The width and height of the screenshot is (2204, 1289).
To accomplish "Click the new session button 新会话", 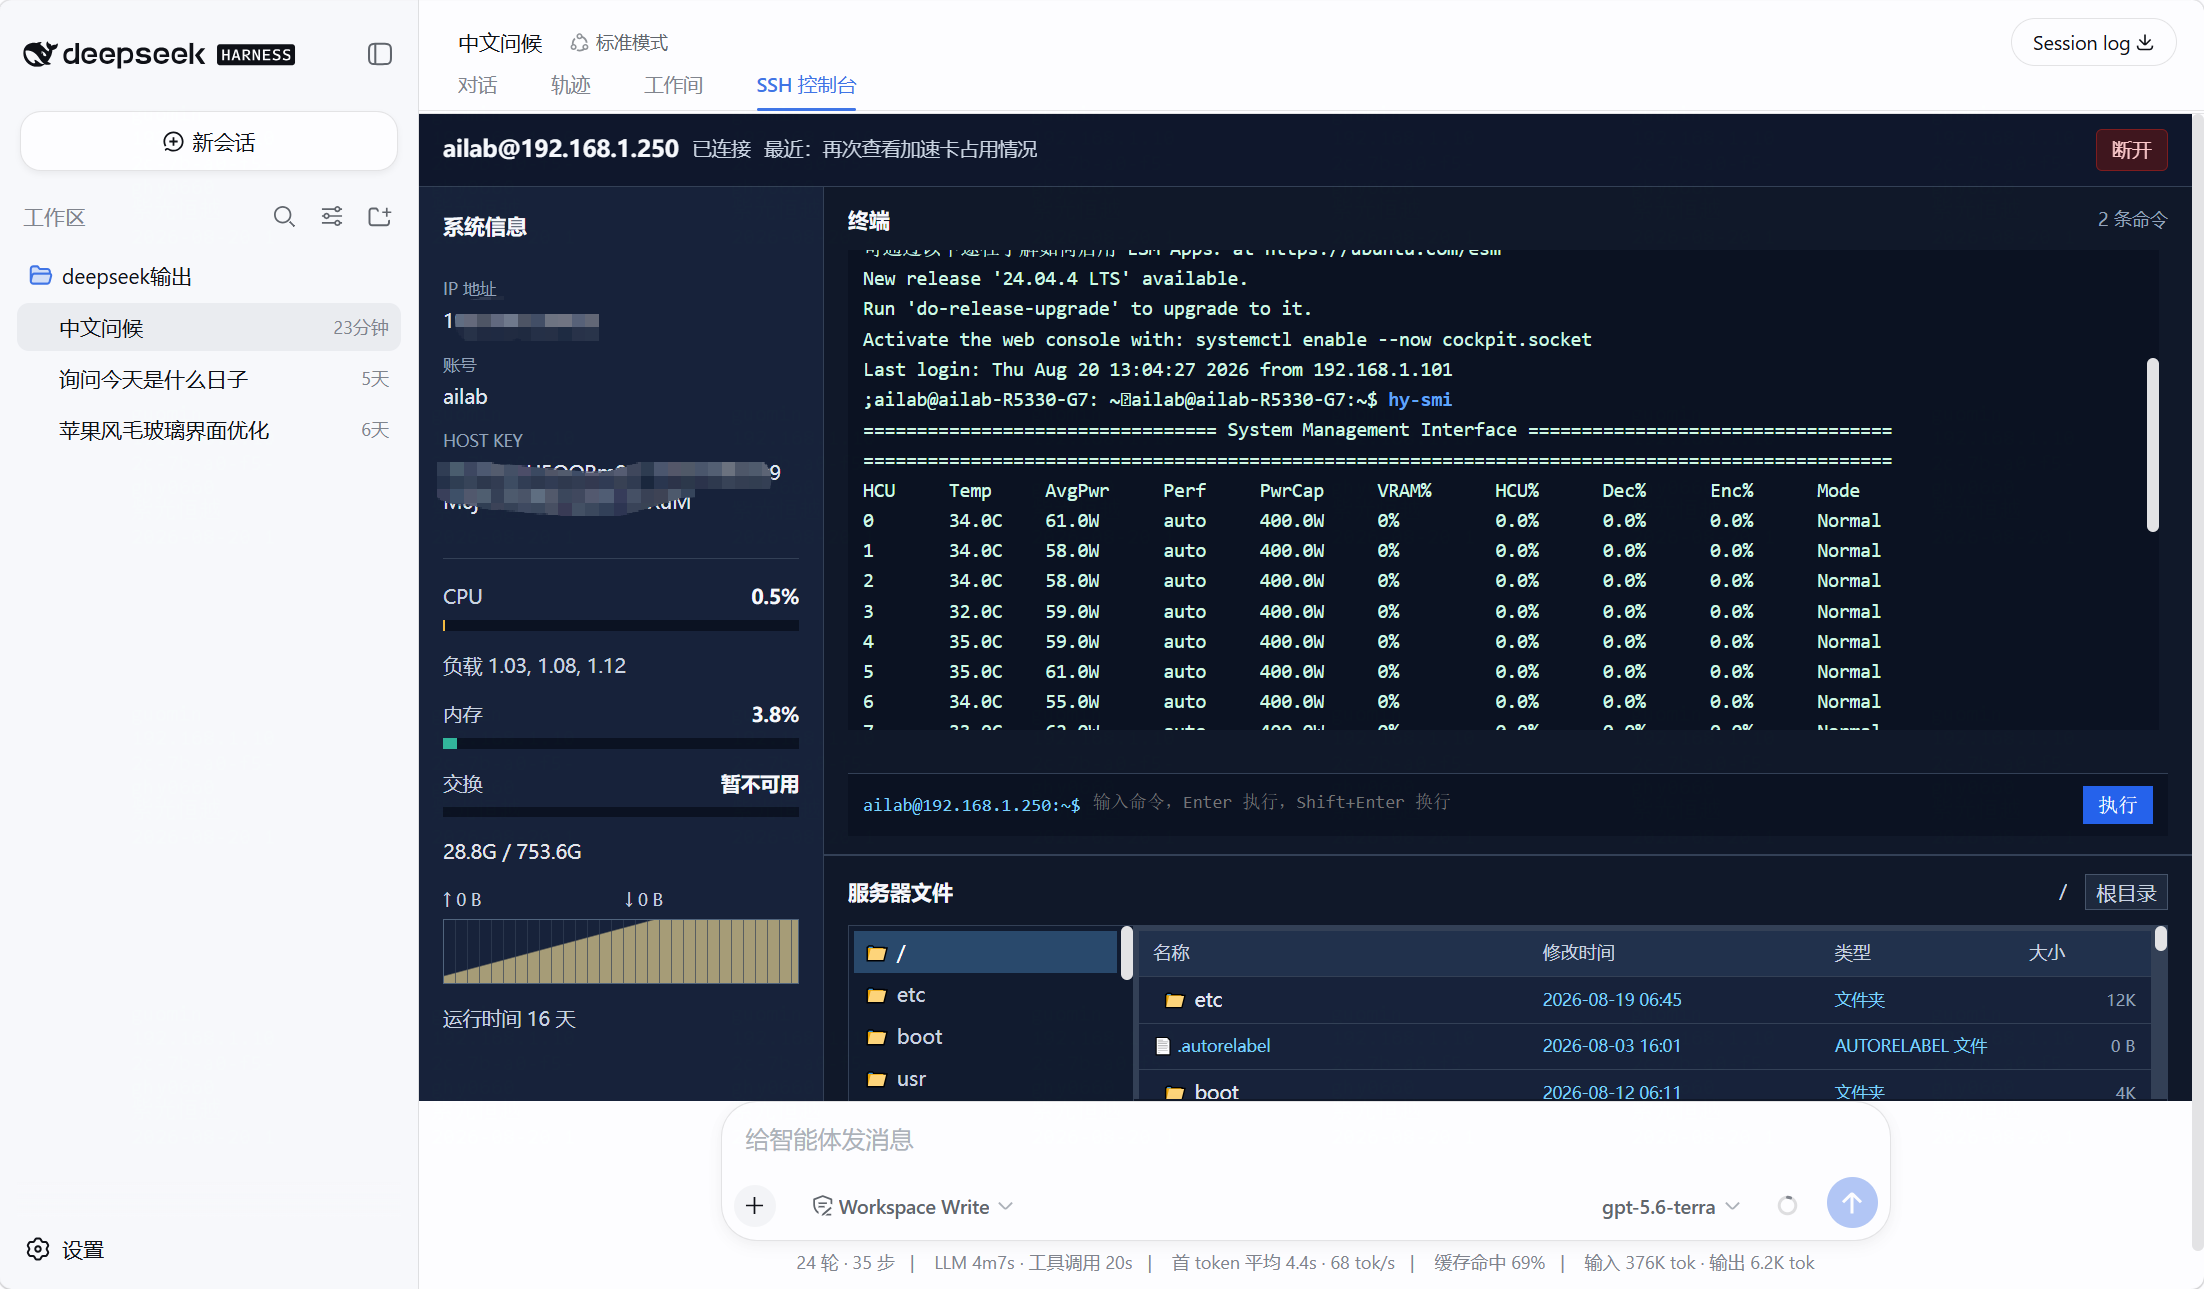I will [209, 142].
